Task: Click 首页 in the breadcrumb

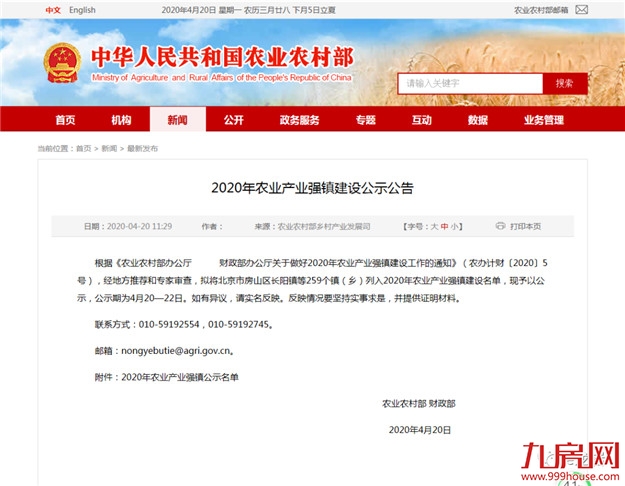Action: (x=84, y=149)
